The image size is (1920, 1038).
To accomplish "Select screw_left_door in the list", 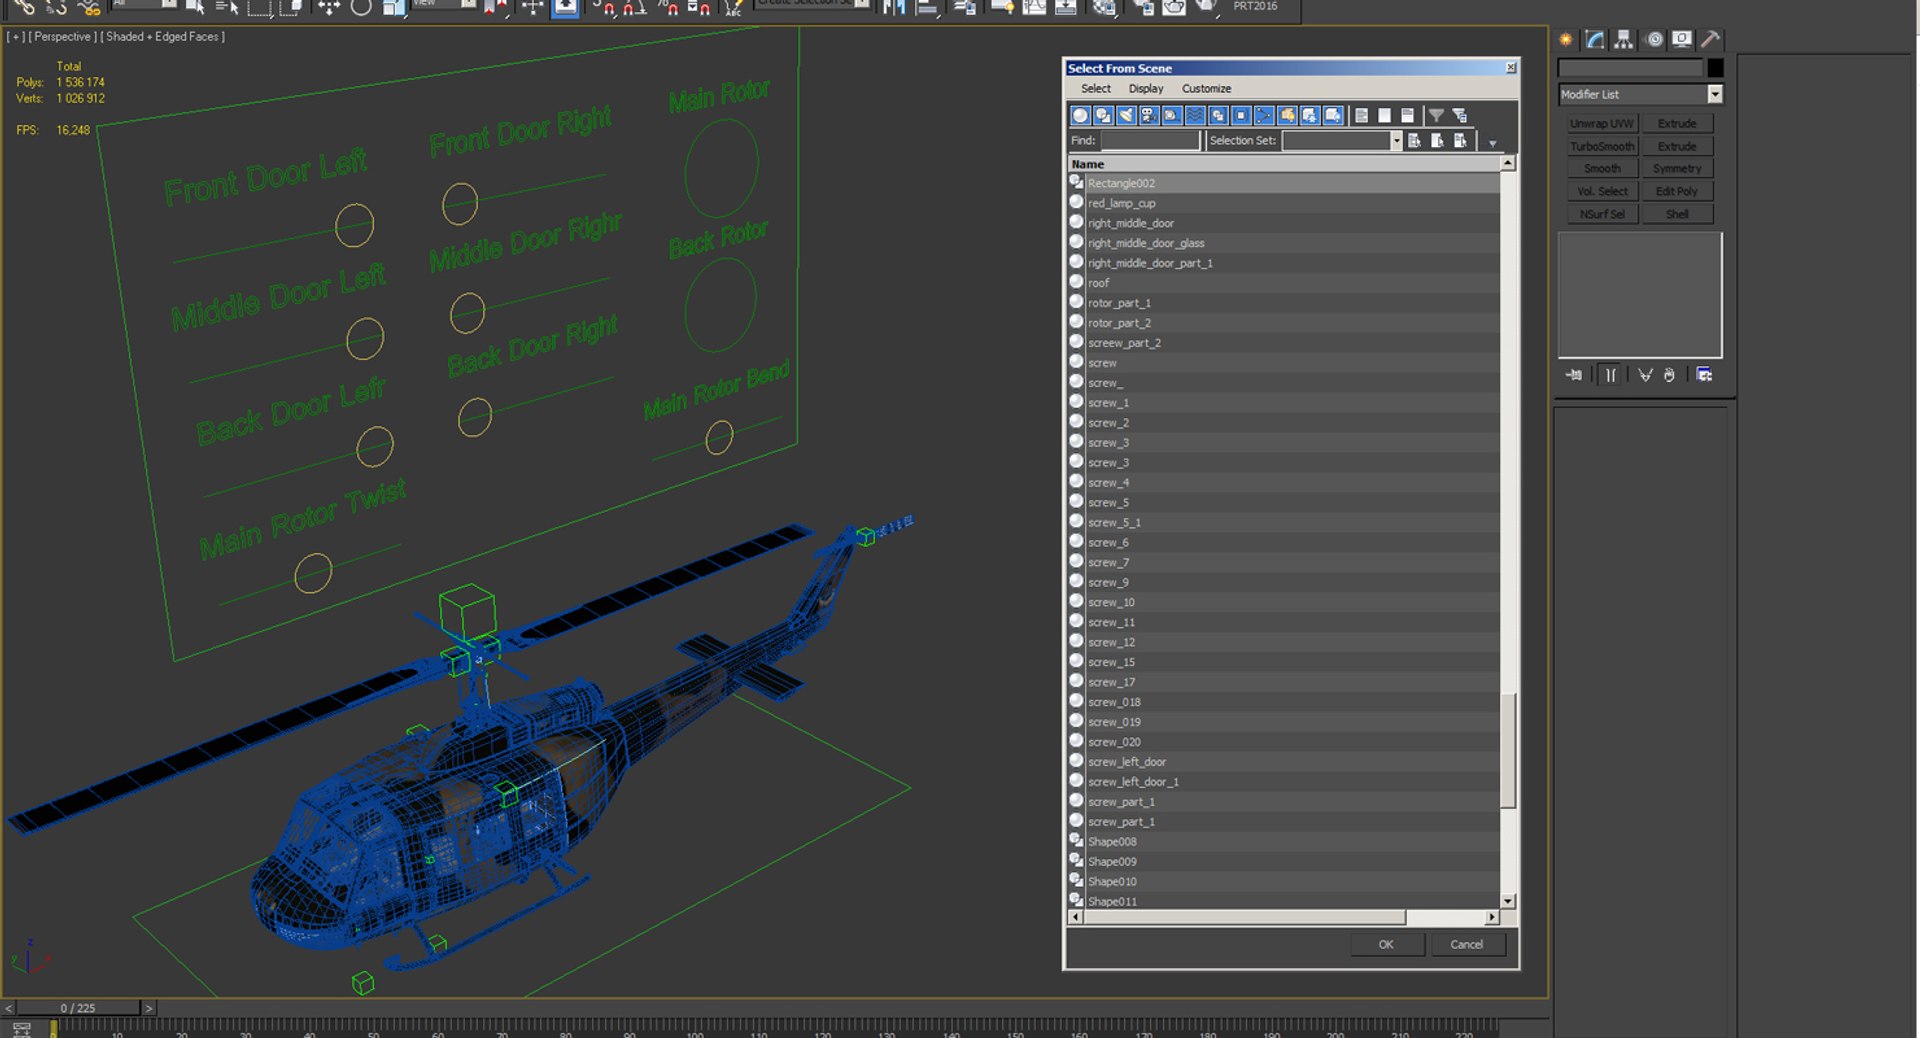I will pos(1283,762).
